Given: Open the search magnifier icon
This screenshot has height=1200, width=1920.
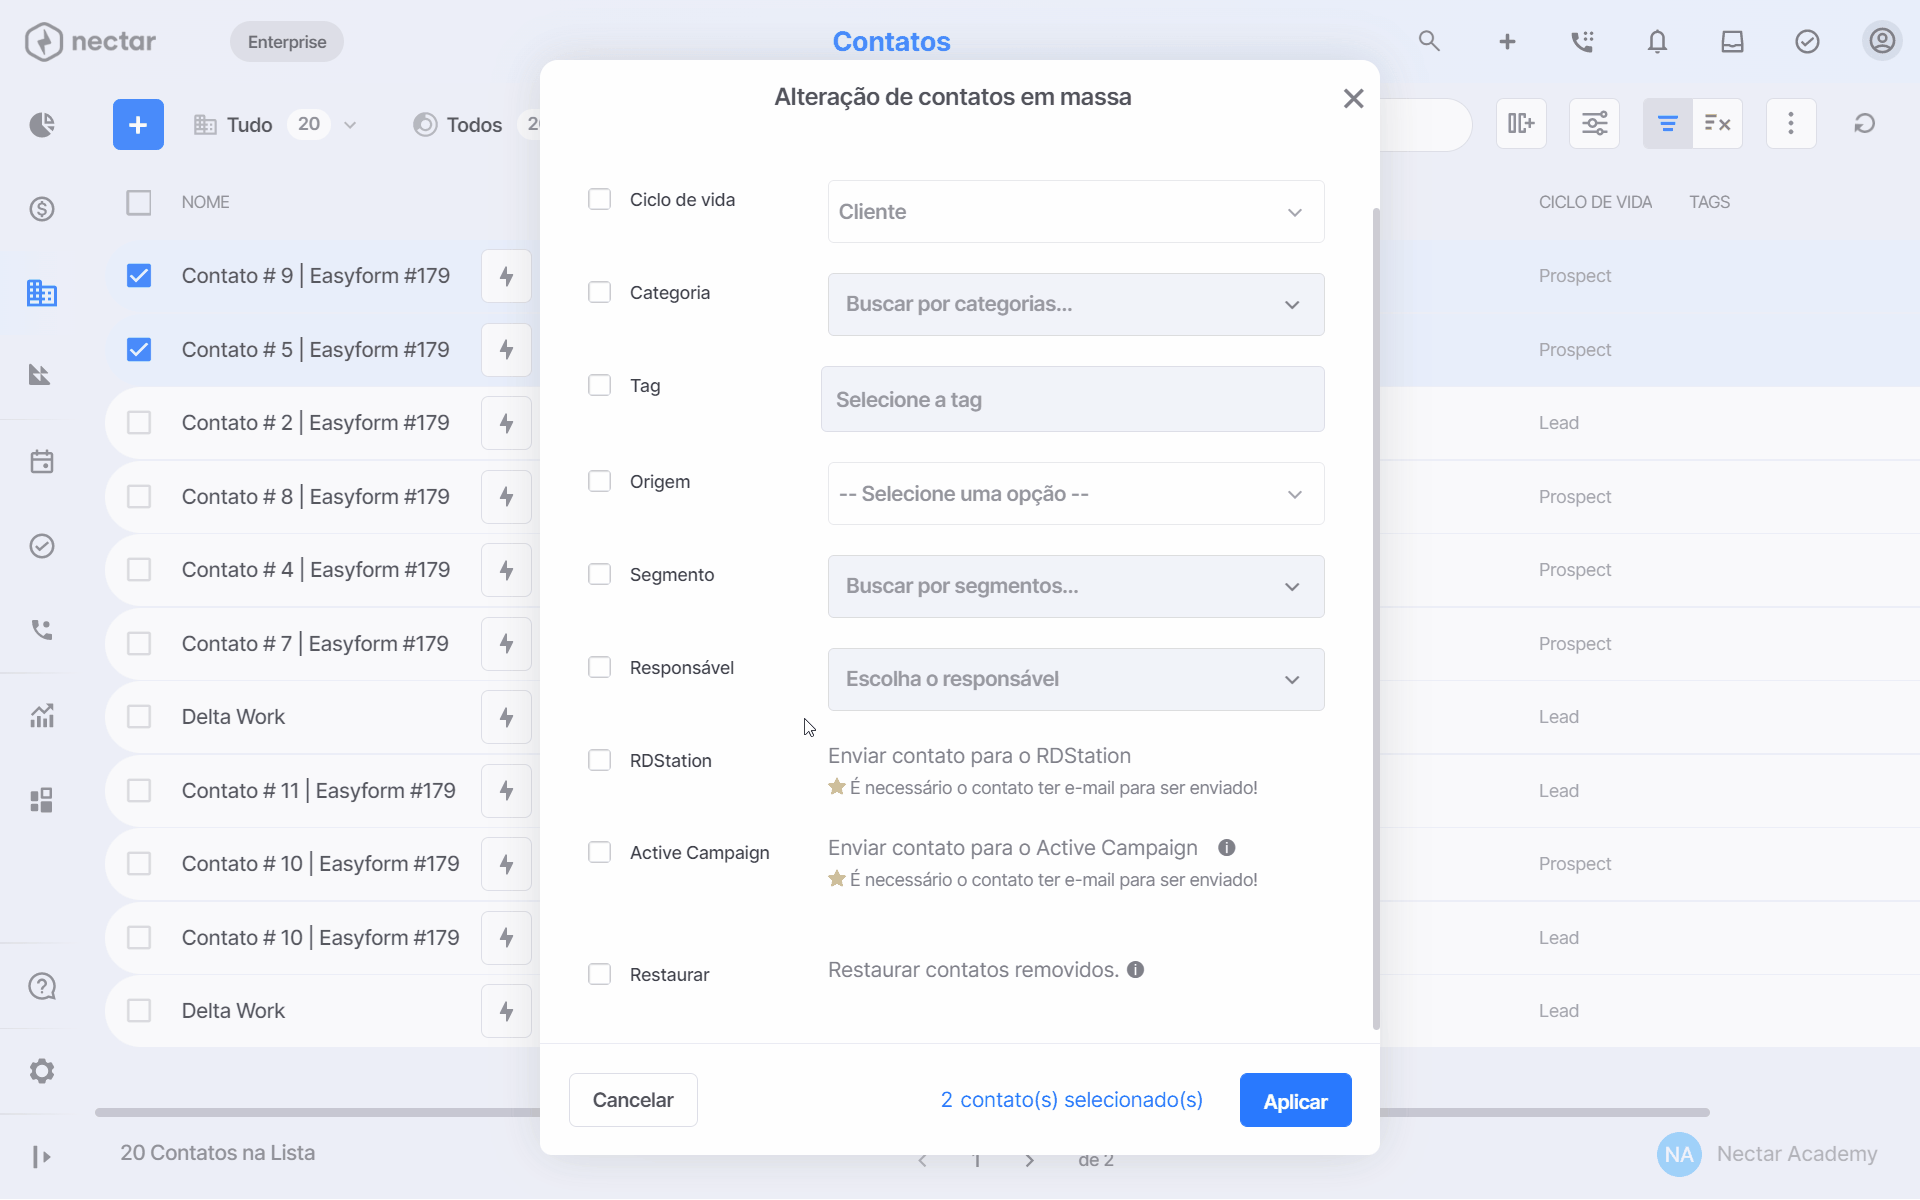Looking at the screenshot, I should (x=1429, y=41).
